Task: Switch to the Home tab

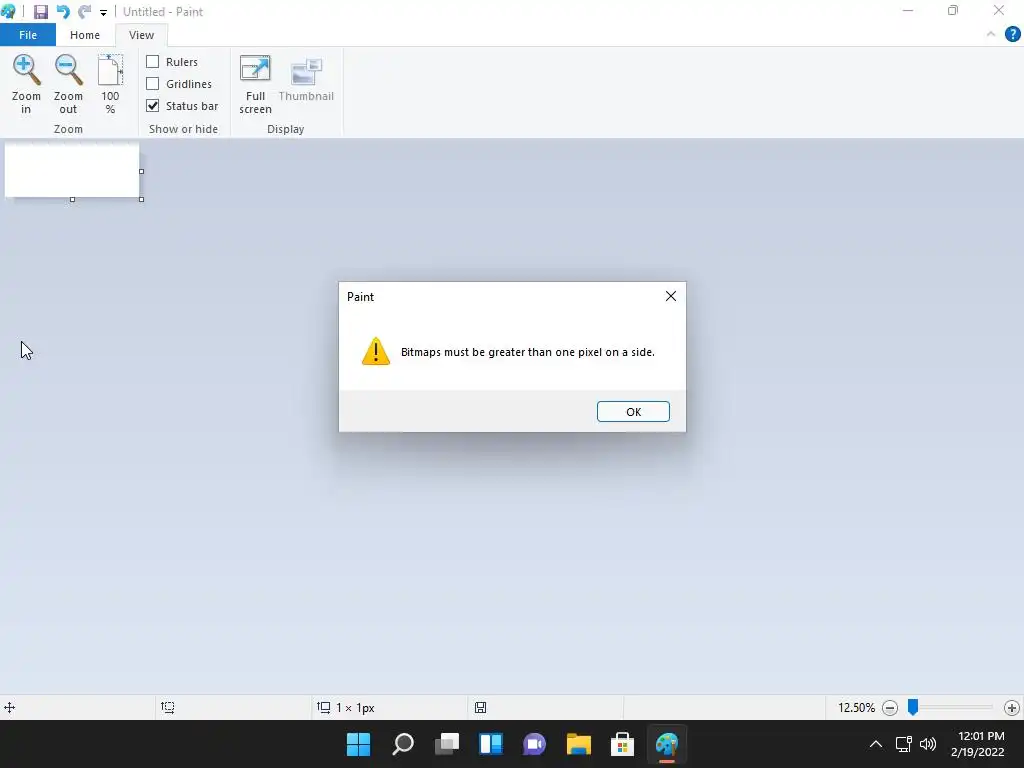Action: [x=85, y=35]
